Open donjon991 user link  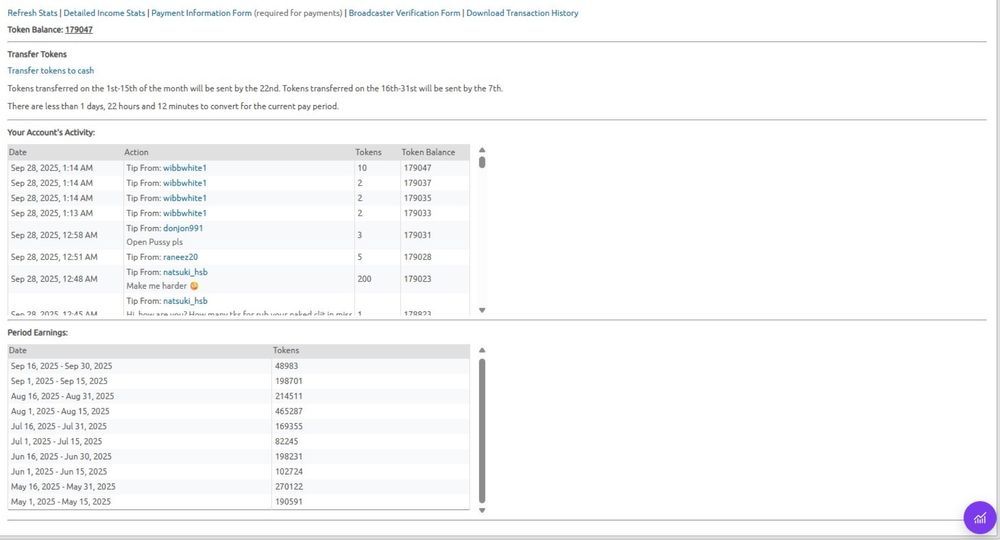(x=183, y=228)
